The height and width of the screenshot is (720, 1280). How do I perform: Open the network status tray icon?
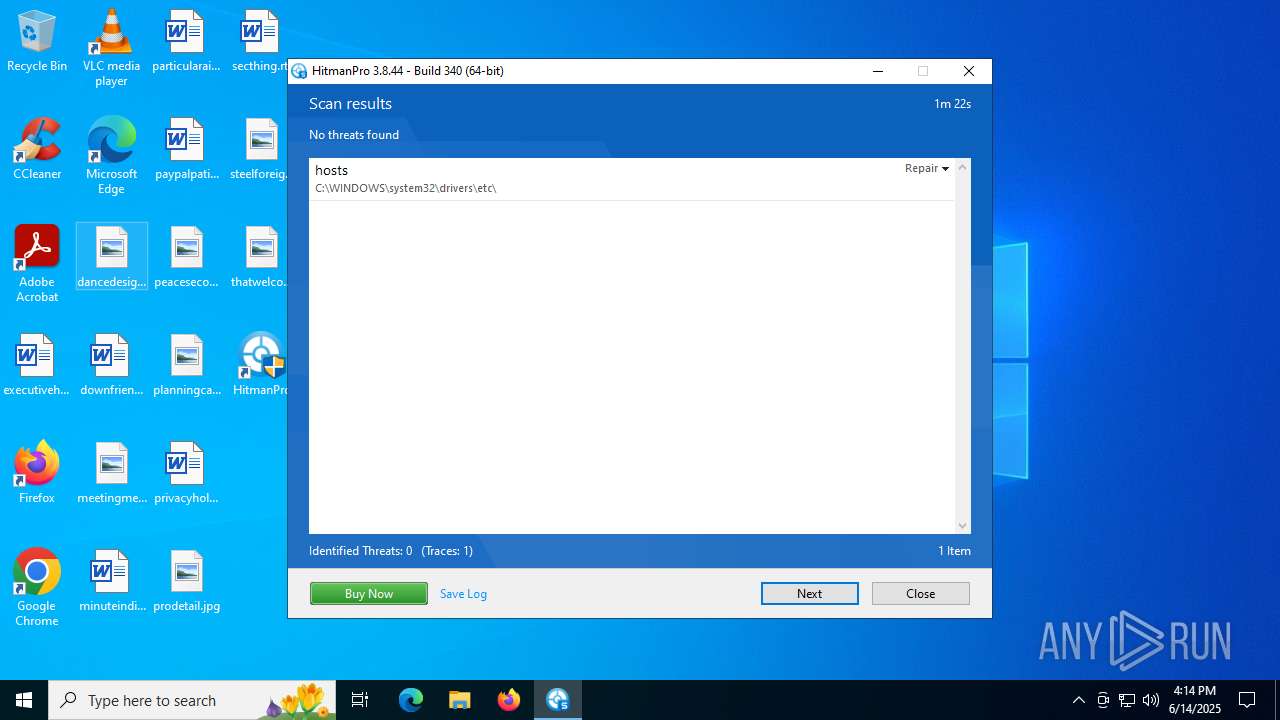(1127, 700)
